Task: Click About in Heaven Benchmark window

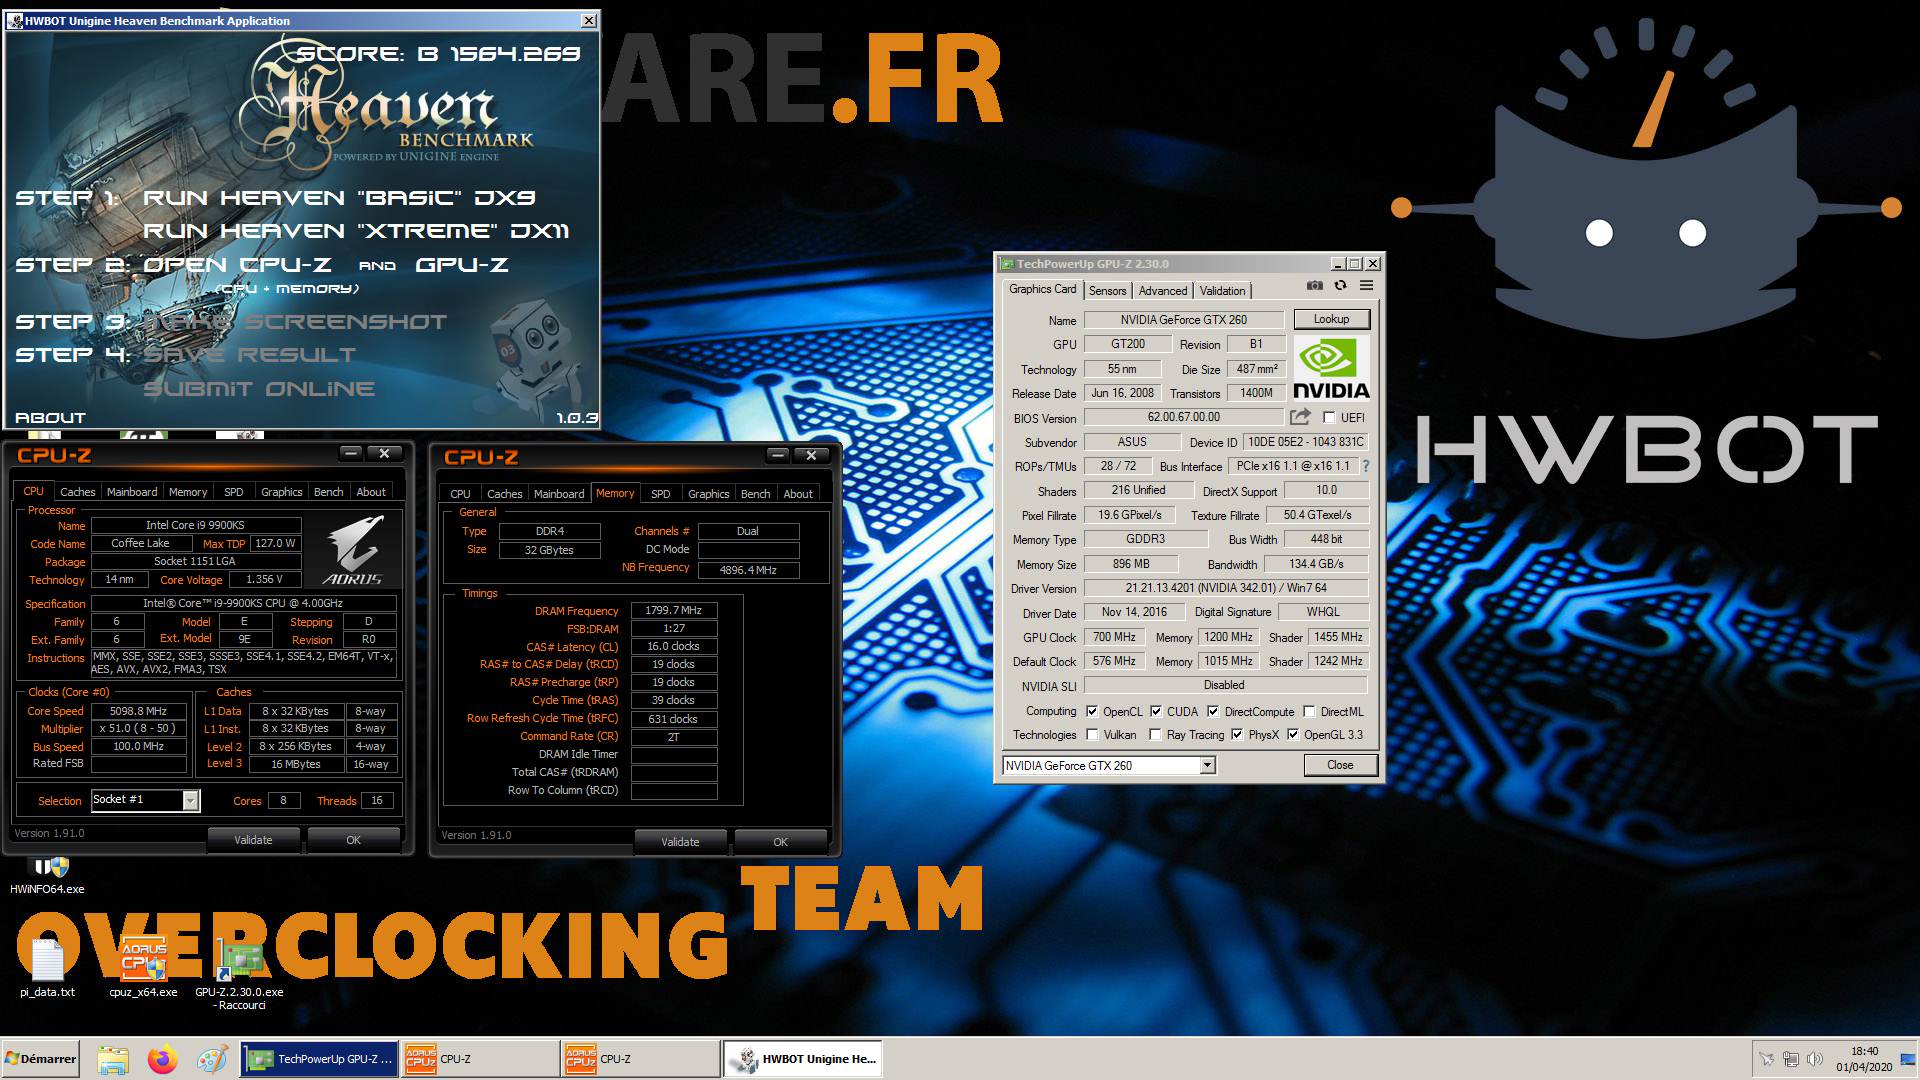Action: point(50,418)
